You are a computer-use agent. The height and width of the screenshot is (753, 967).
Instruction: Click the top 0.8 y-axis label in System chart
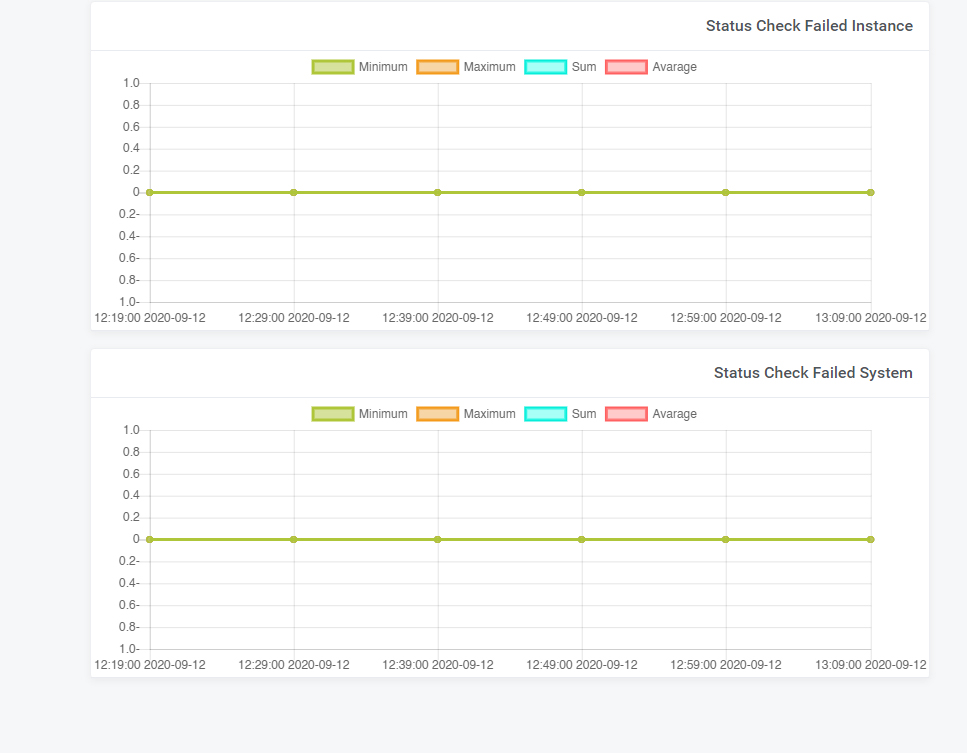[131, 452]
